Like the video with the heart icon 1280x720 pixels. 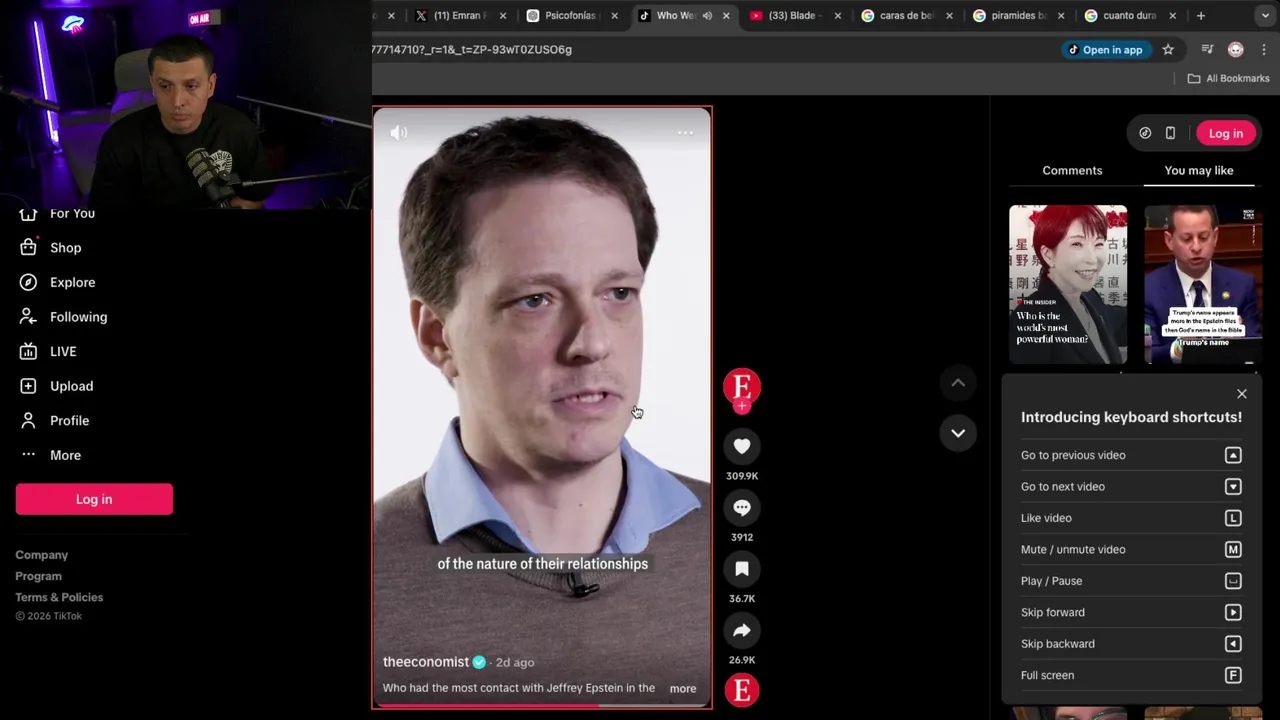pyautogui.click(x=742, y=447)
